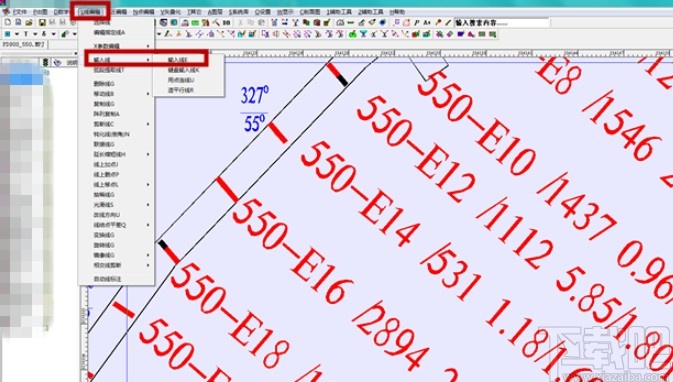Choose 键盘输入线 submenu entry
Viewport: 673px width, 382px height.
pyautogui.click(x=183, y=70)
